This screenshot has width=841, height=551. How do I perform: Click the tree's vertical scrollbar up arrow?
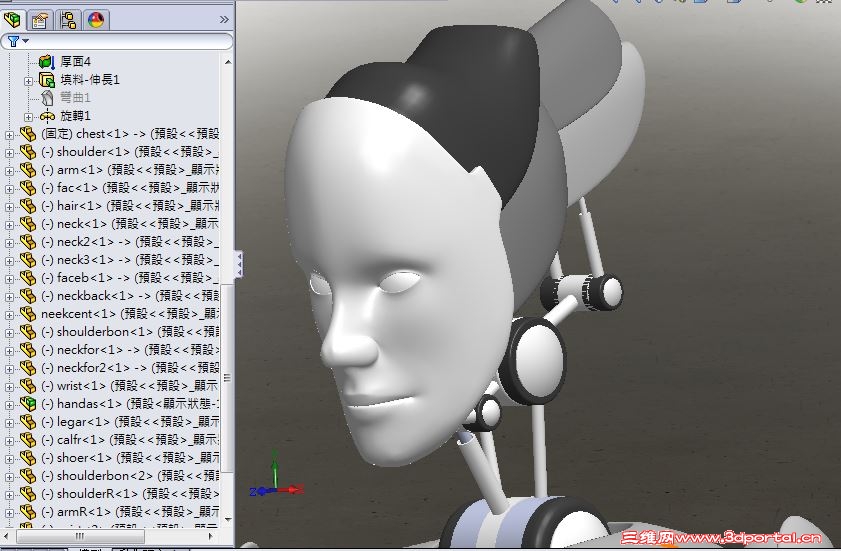coord(227,62)
